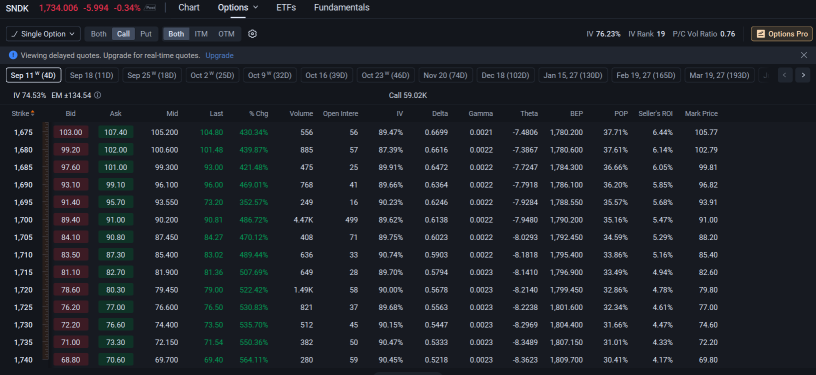The height and width of the screenshot is (375, 816).
Task: Select the Jan 15, 27 (130D) expiration
Action: coord(573,75)
